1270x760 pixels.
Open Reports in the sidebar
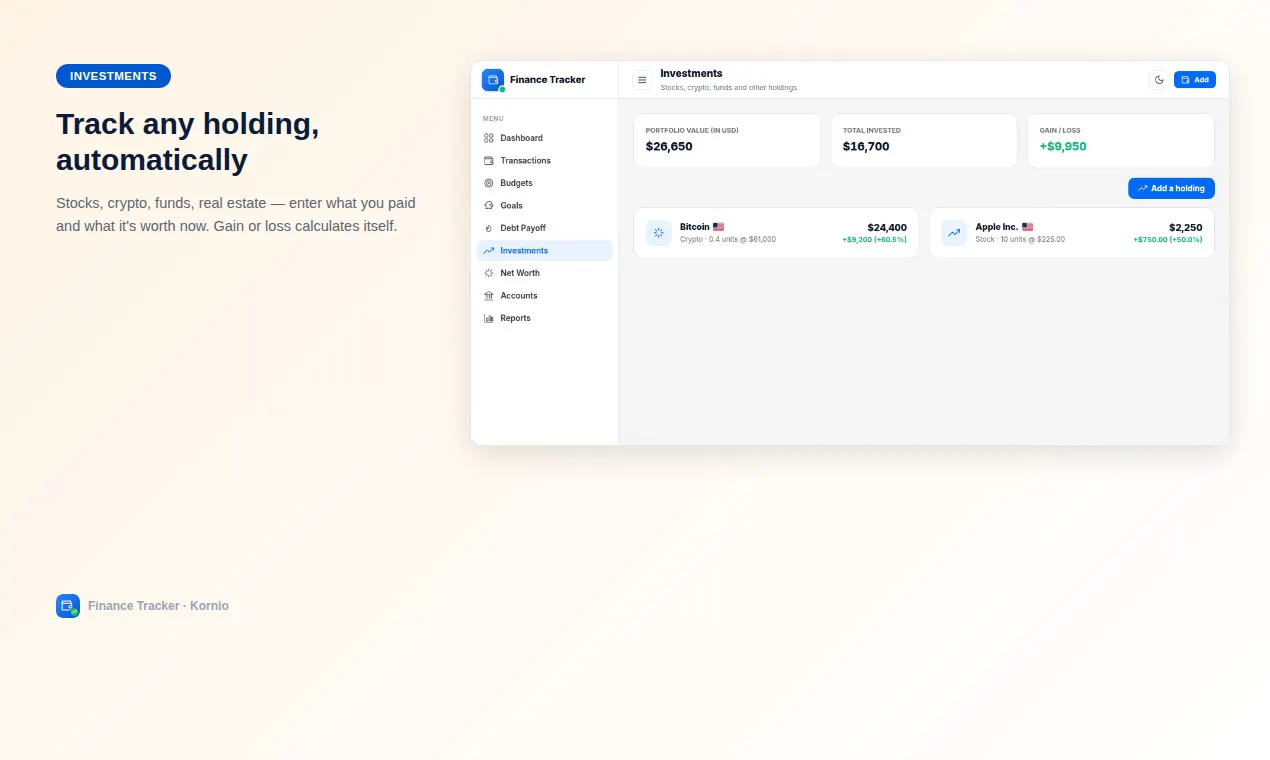[x=544, y=318]
